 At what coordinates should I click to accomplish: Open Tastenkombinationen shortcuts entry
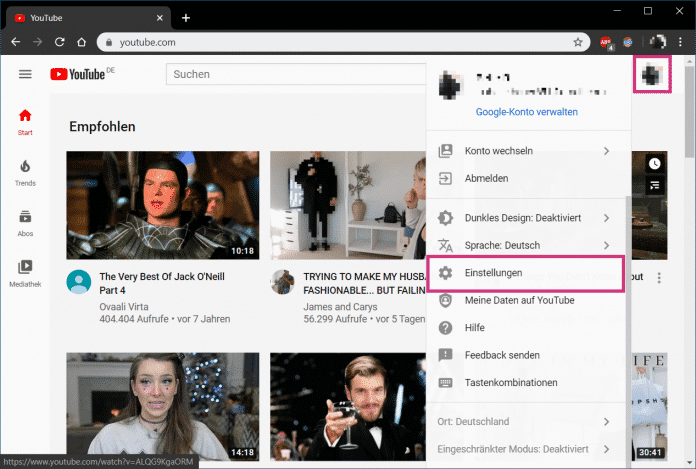click(511, 382)
